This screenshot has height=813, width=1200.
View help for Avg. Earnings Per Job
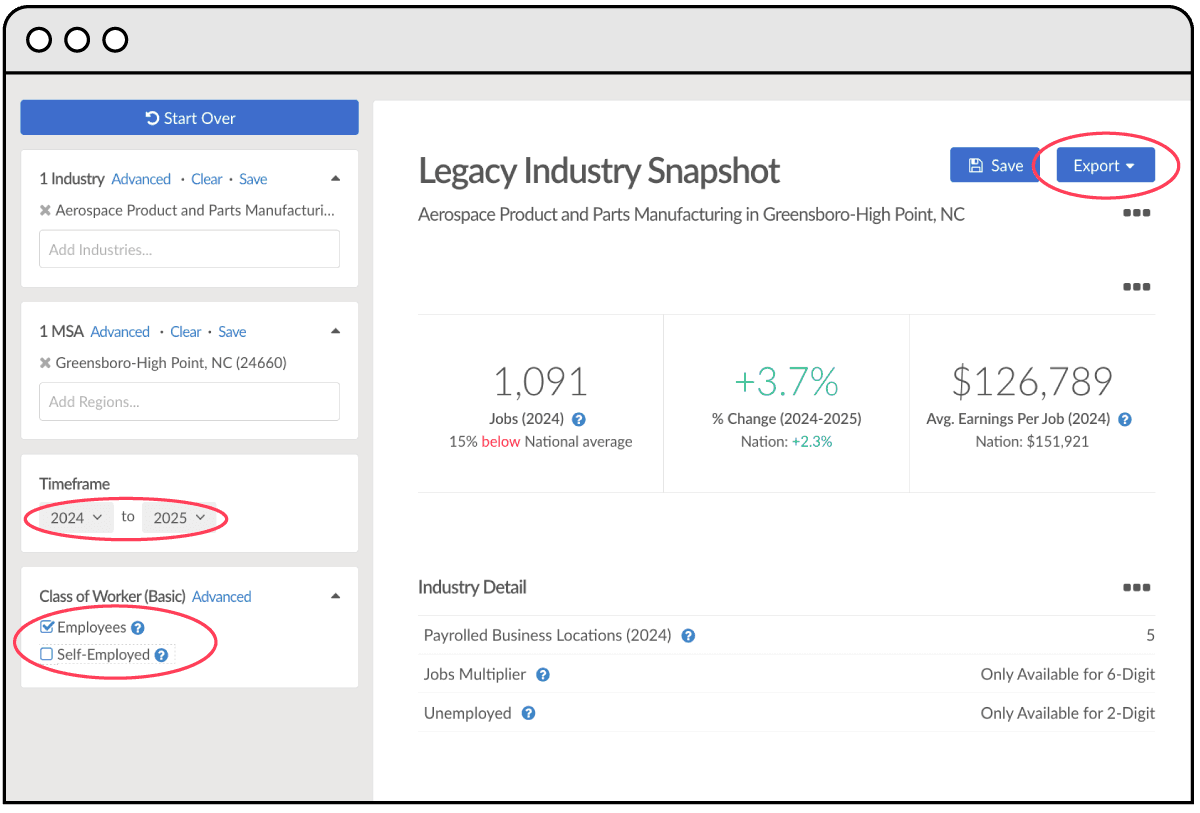pos(1125,419)
